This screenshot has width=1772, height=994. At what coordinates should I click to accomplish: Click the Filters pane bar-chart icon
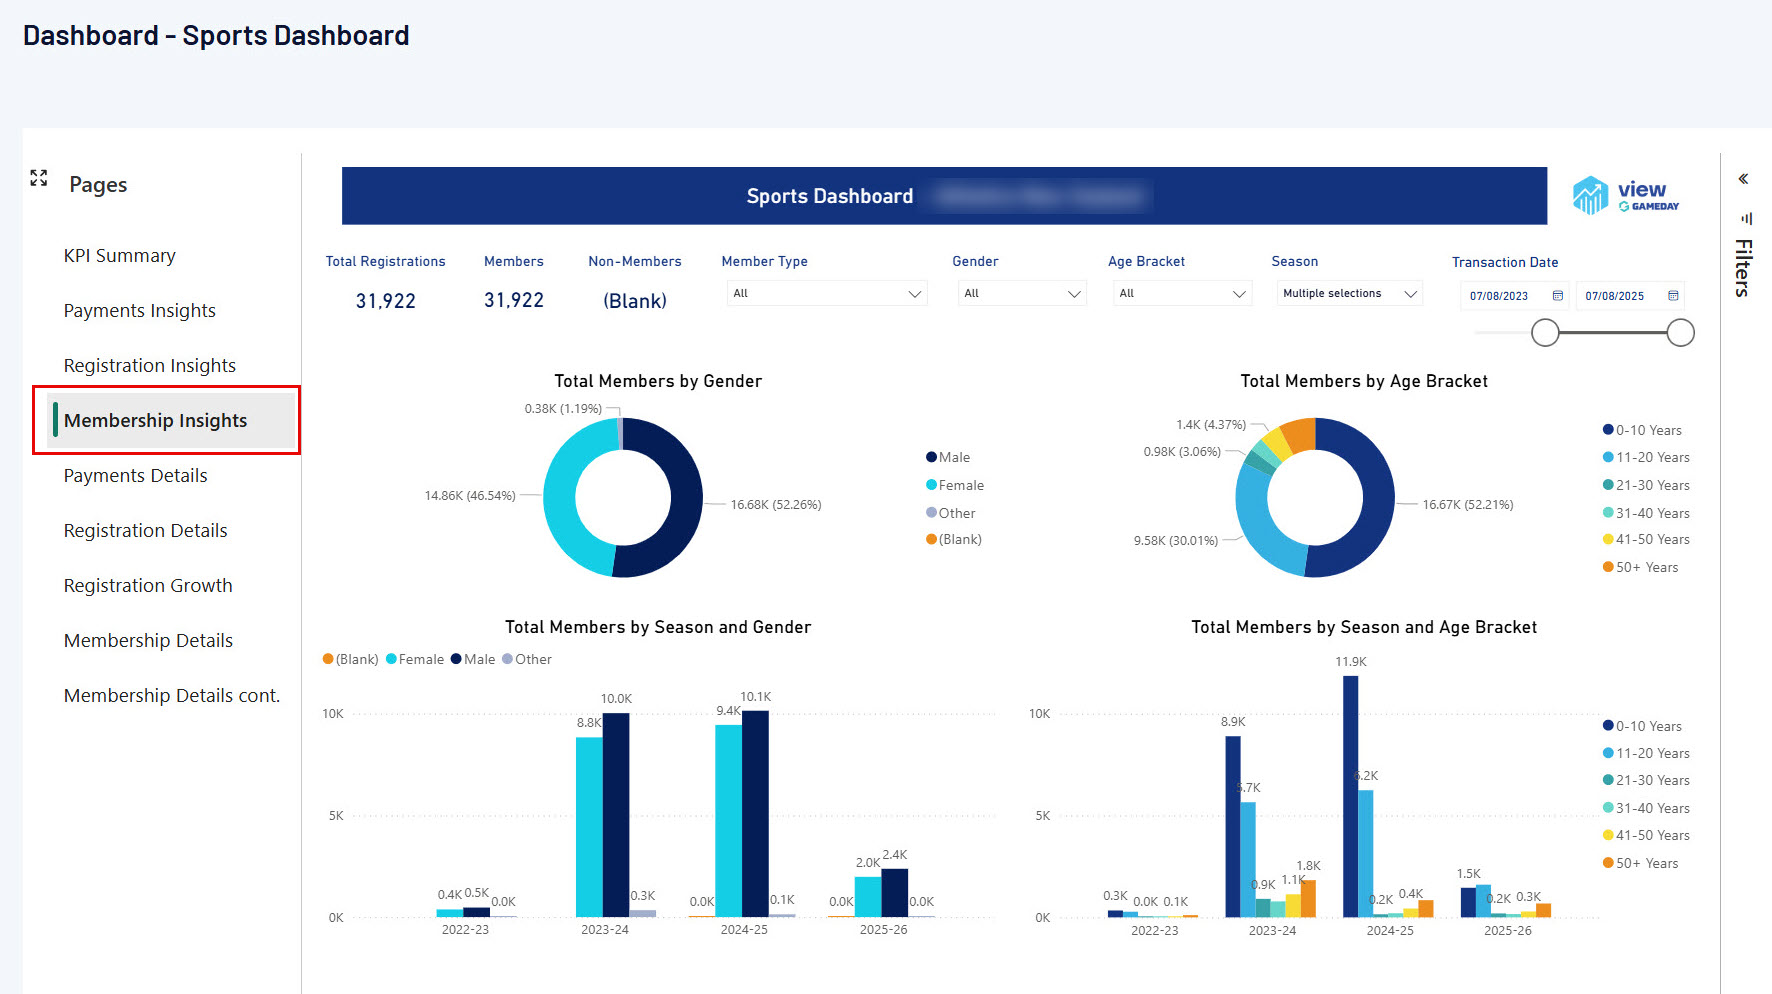tap(1746, 218)
